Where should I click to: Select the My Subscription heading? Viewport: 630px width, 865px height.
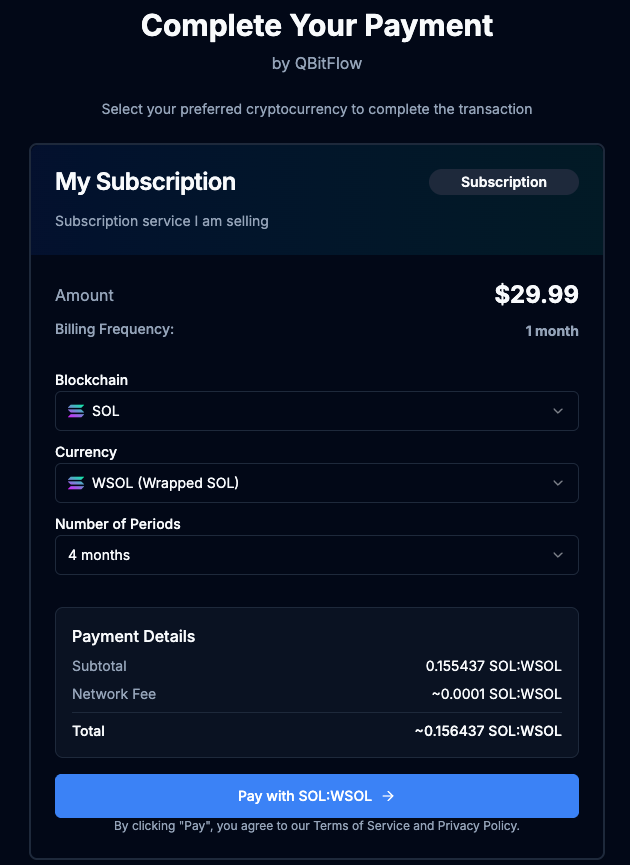coord(145,182)
